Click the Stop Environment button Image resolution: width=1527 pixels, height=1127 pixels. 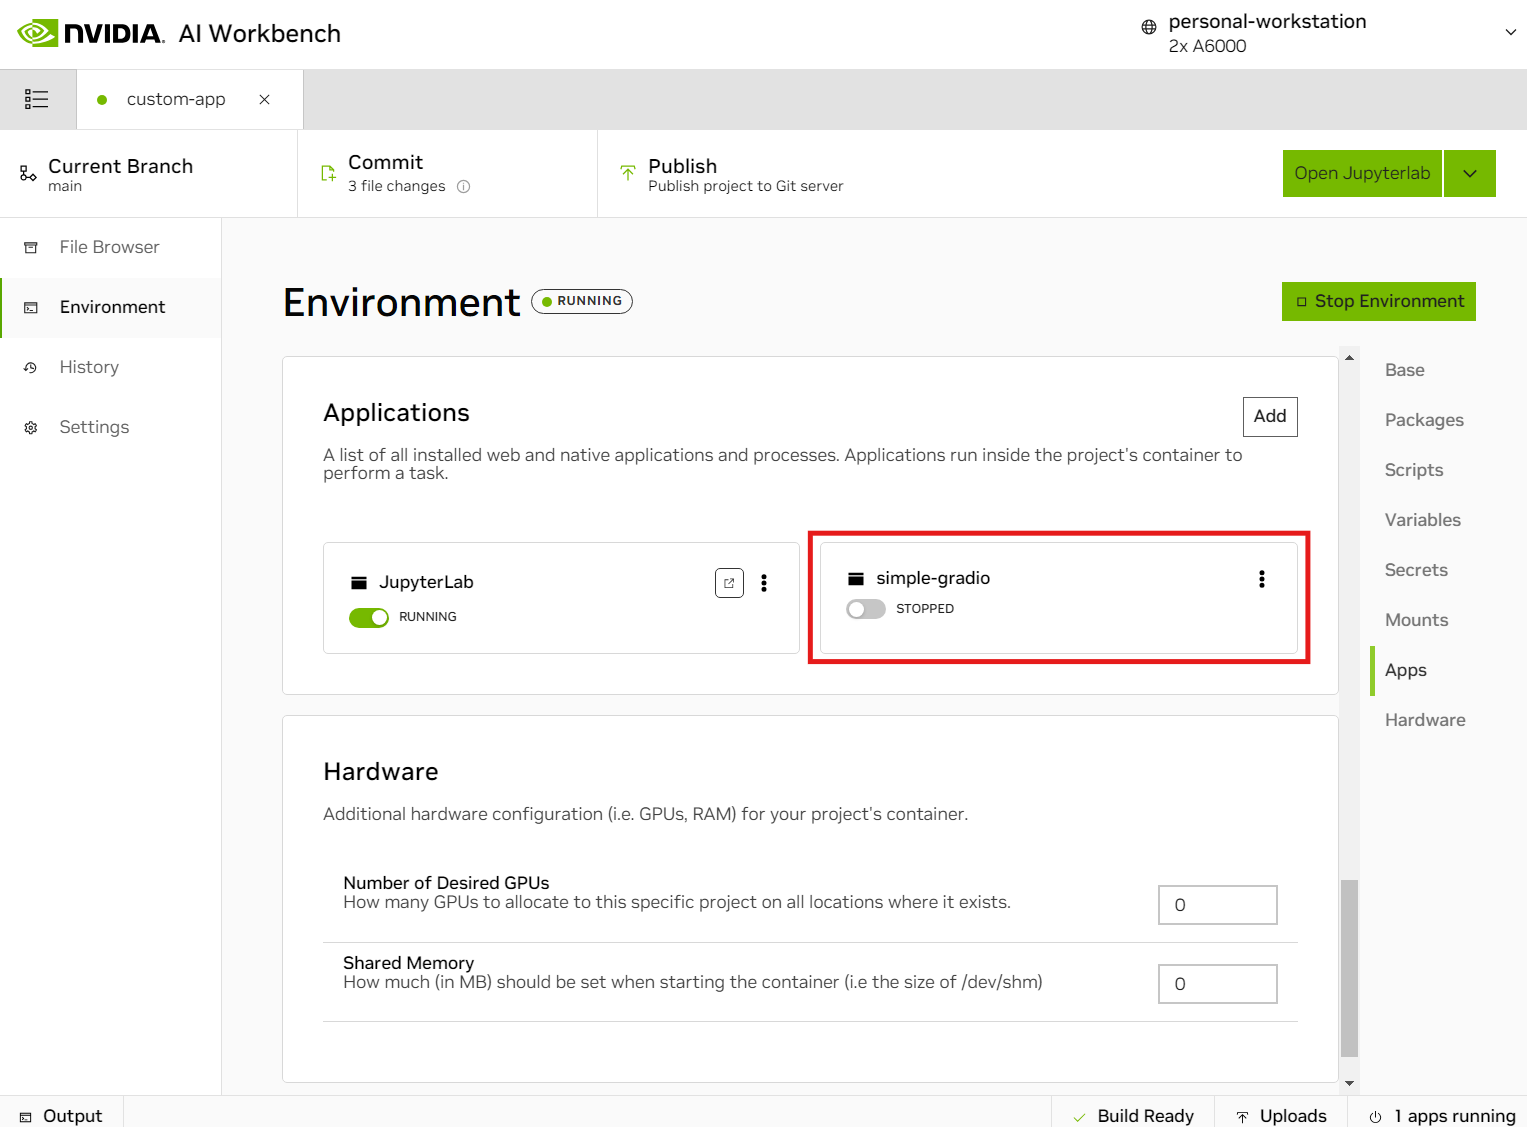1378,301
